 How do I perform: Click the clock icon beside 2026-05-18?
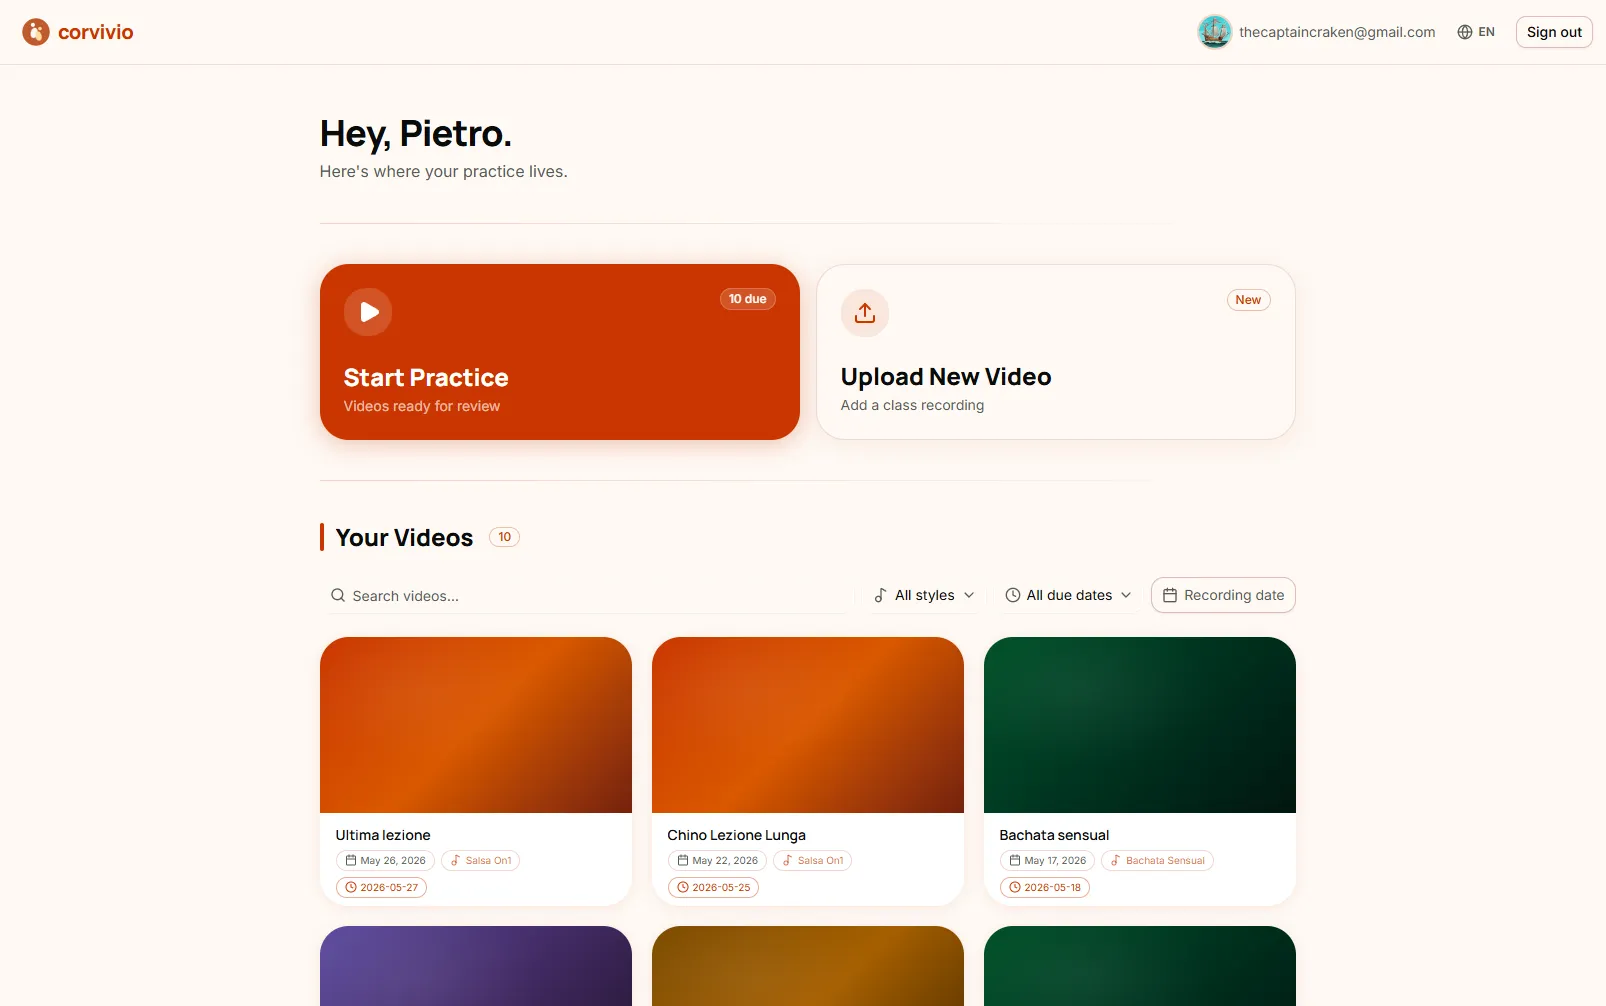pyautogui.click(x=1015, y=887)
